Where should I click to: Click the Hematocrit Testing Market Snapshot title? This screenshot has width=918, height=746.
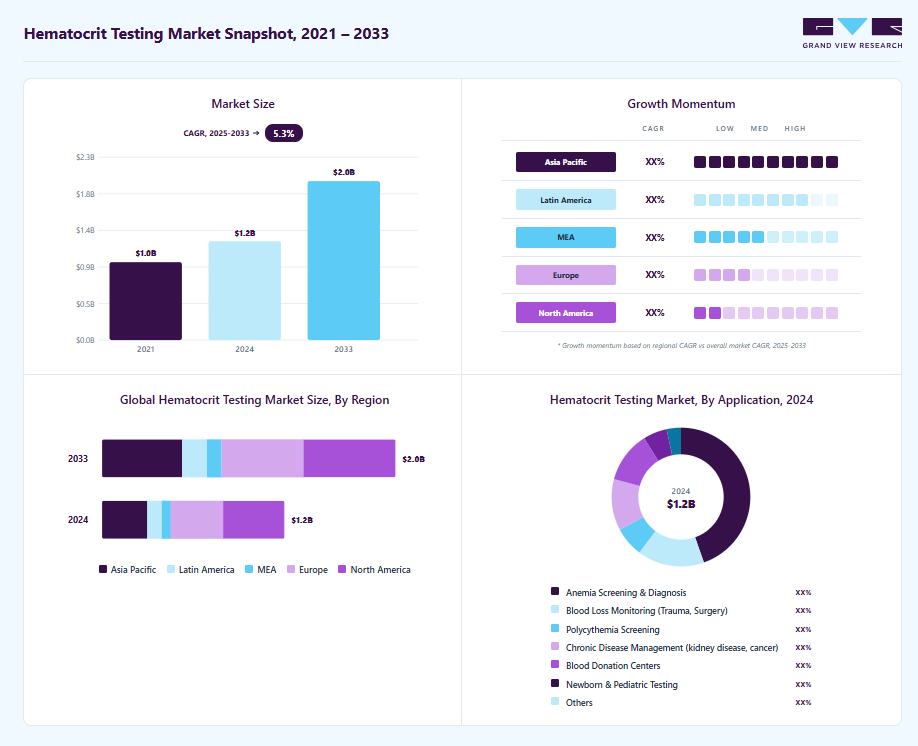(206, 33)
